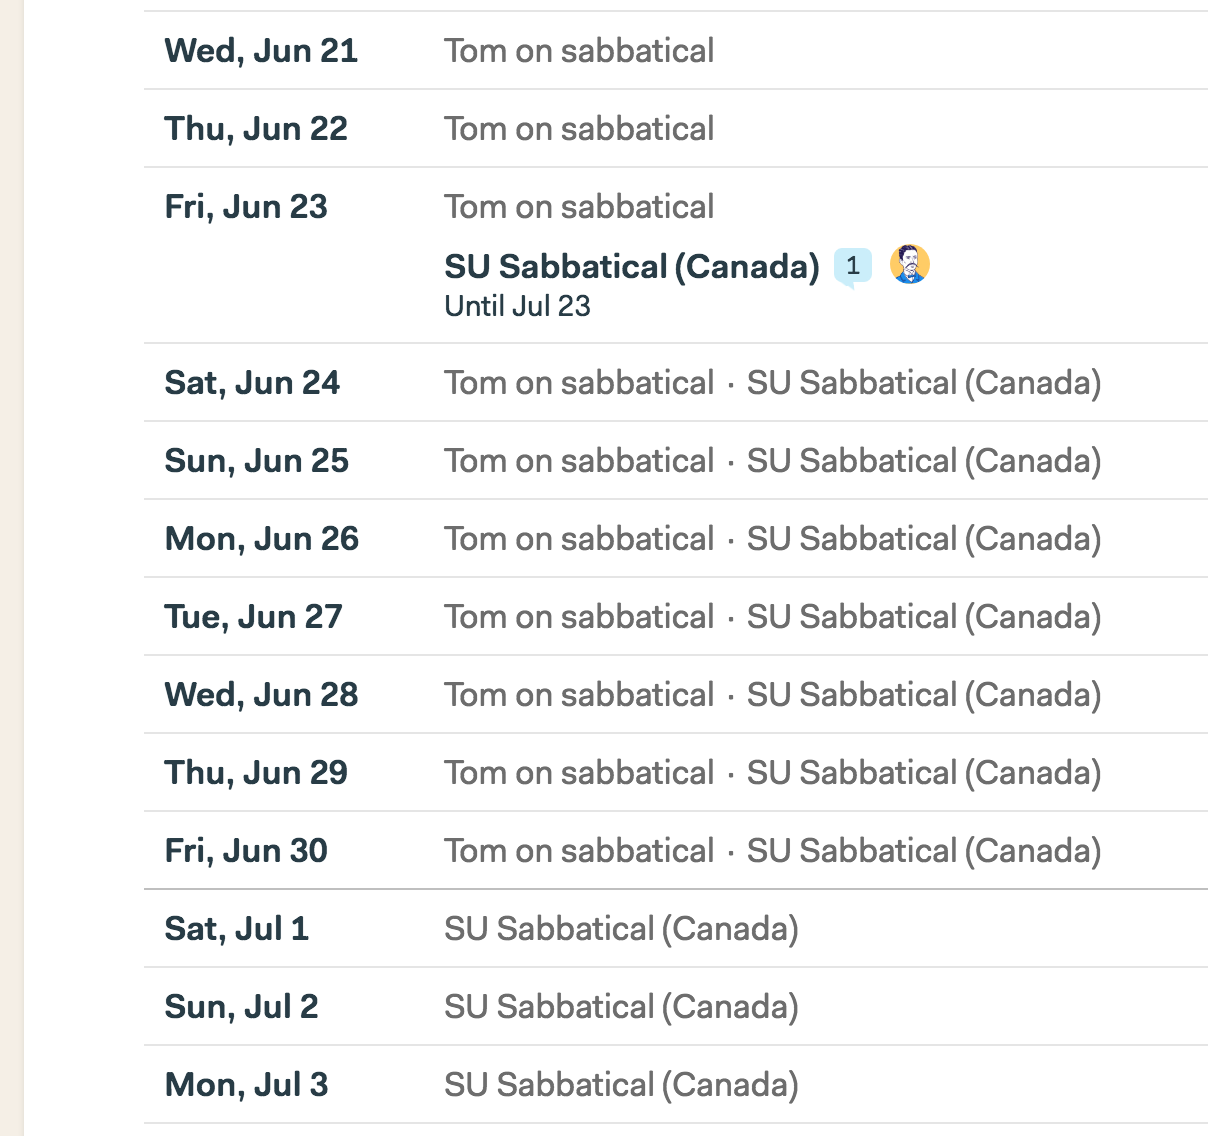Select Tom on sabbatical on Thu, Jun 22
Image resolution: width=1208 pixels, height=1136 pixels.
coord(579,129)
